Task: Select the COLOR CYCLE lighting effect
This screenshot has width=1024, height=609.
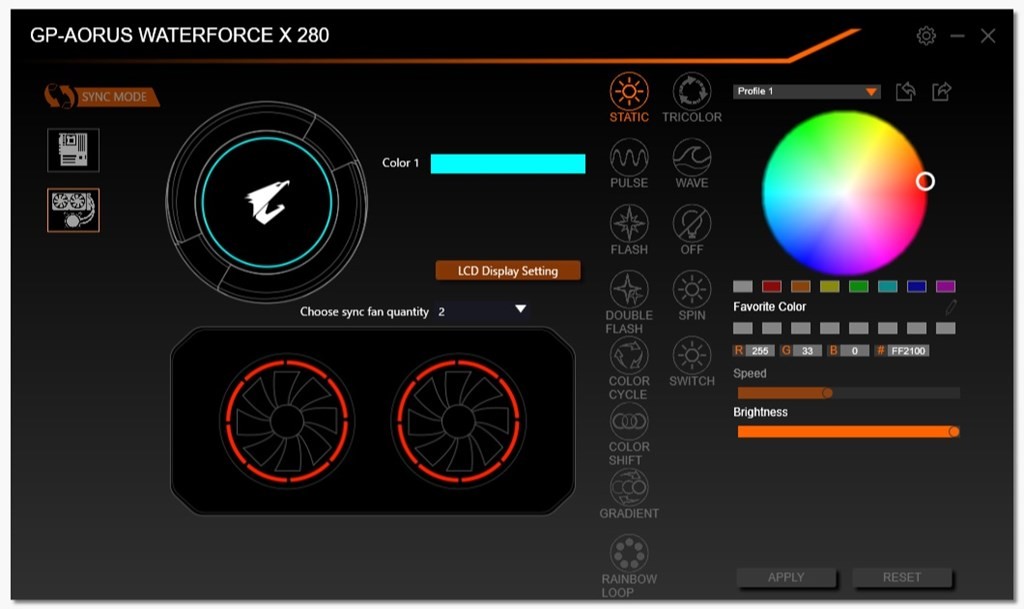Action: [629, 355]
